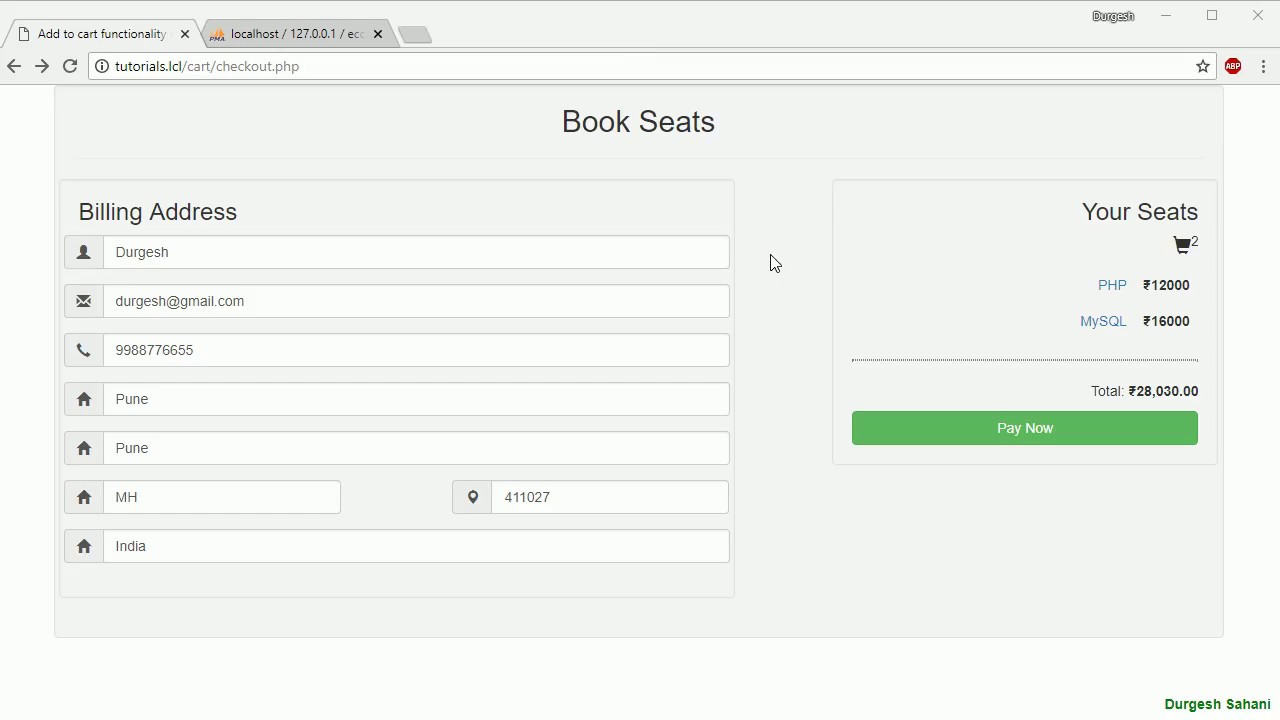Click the map pin icon beside zip code
Screen dimensions: 1280x720
click(472, 497)
